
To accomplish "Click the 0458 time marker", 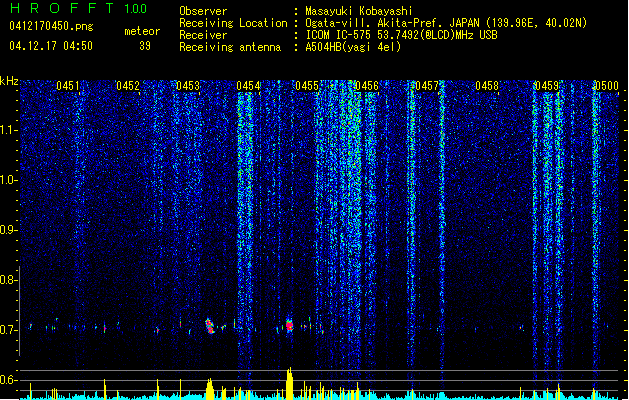I will pos(487,86).
